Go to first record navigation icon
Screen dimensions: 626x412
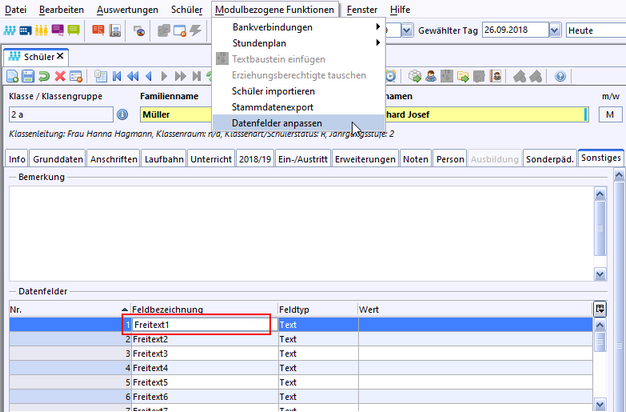[x=117, y=76]
